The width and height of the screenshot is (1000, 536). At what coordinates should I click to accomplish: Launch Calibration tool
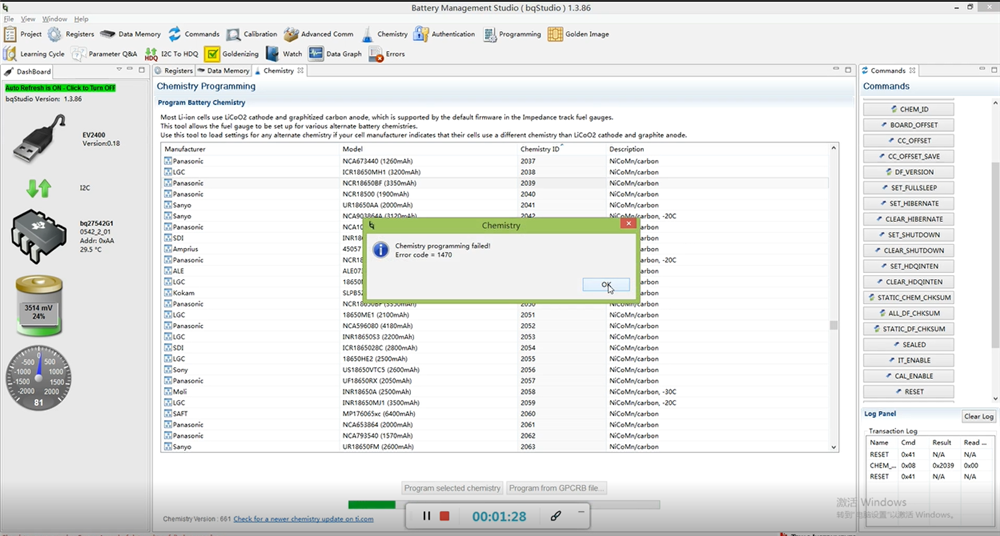click(x=251, y=34)
